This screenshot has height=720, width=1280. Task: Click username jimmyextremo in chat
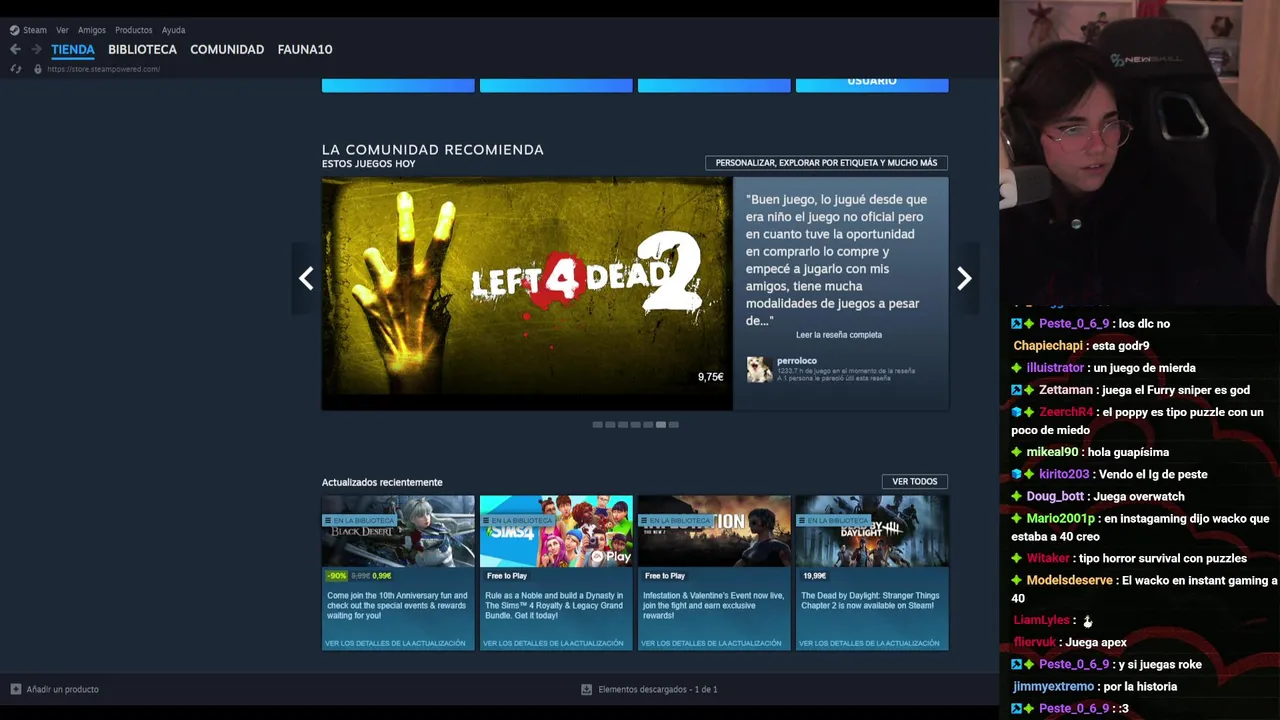tap(1053, 686)
